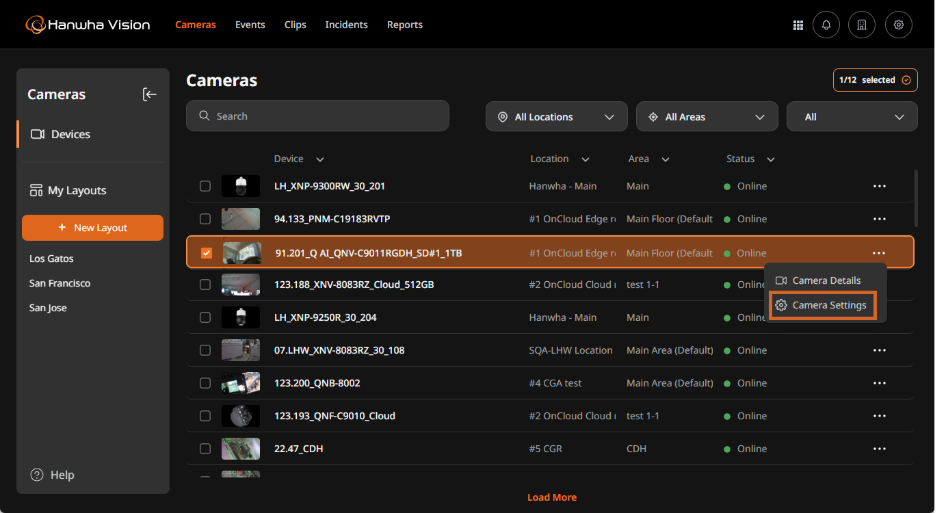Uncheck the 91.201_Q AI_QNV-C9011RGDH camera checkbox
Image resolution: width=936 pixels, height=513 pixels.
click(x=206, y=253)
